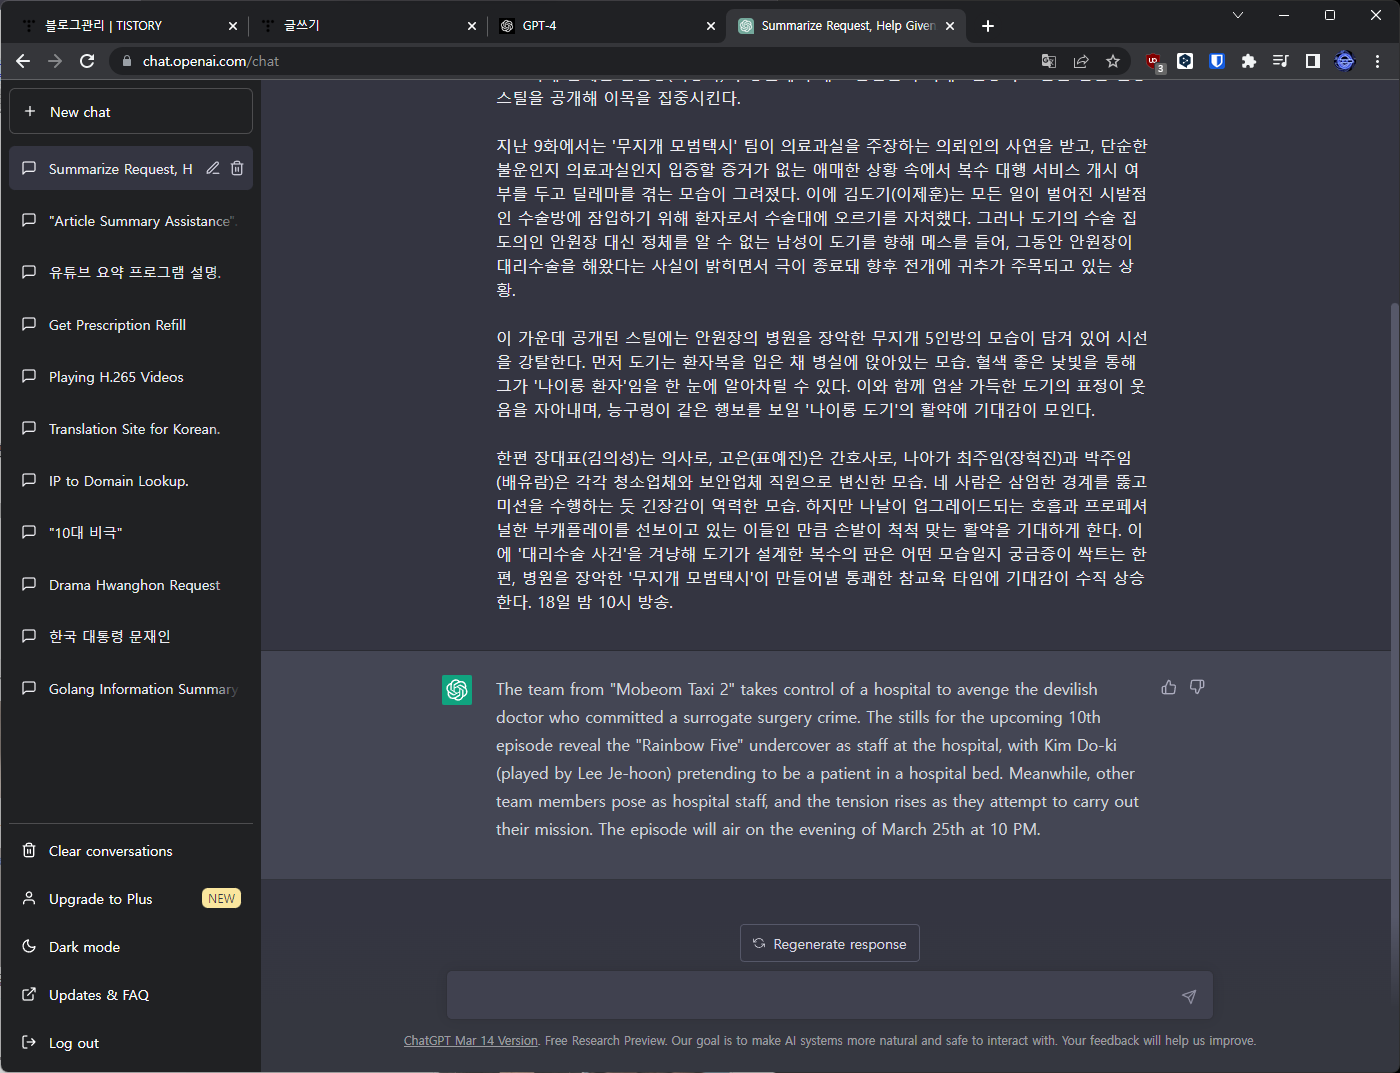
Task: Open Translation Site for Korean conversation
Action: pos(131,429)
